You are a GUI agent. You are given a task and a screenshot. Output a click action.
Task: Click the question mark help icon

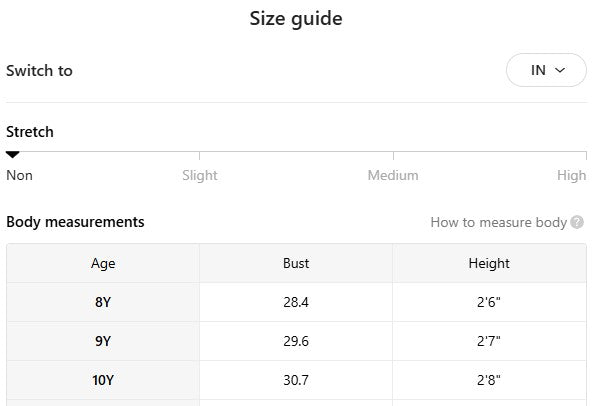[577, 222]
